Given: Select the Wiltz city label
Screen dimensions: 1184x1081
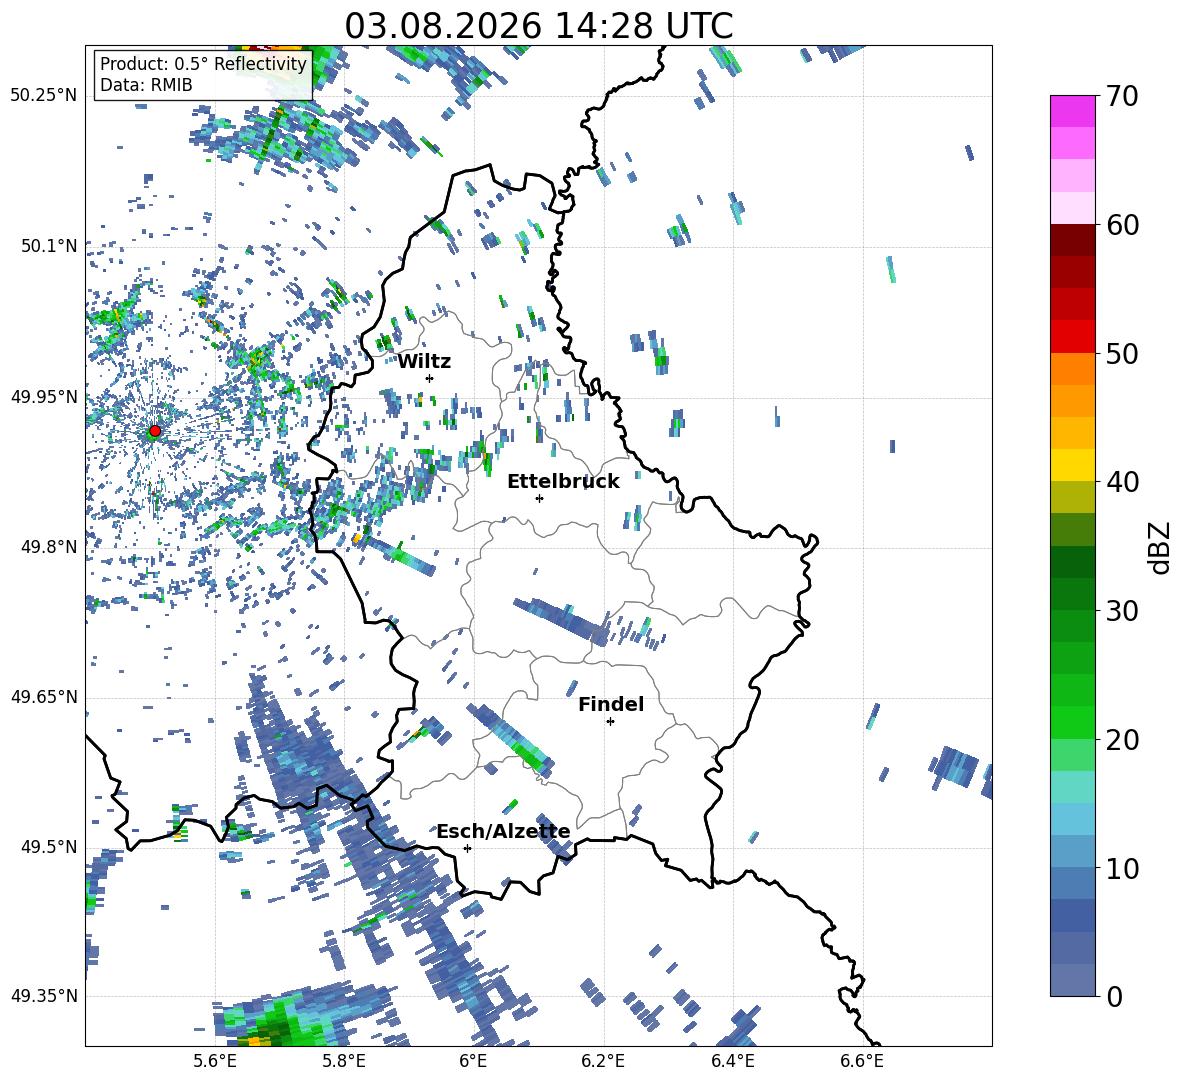Looking at the screenshot, I should coord(424,362).
